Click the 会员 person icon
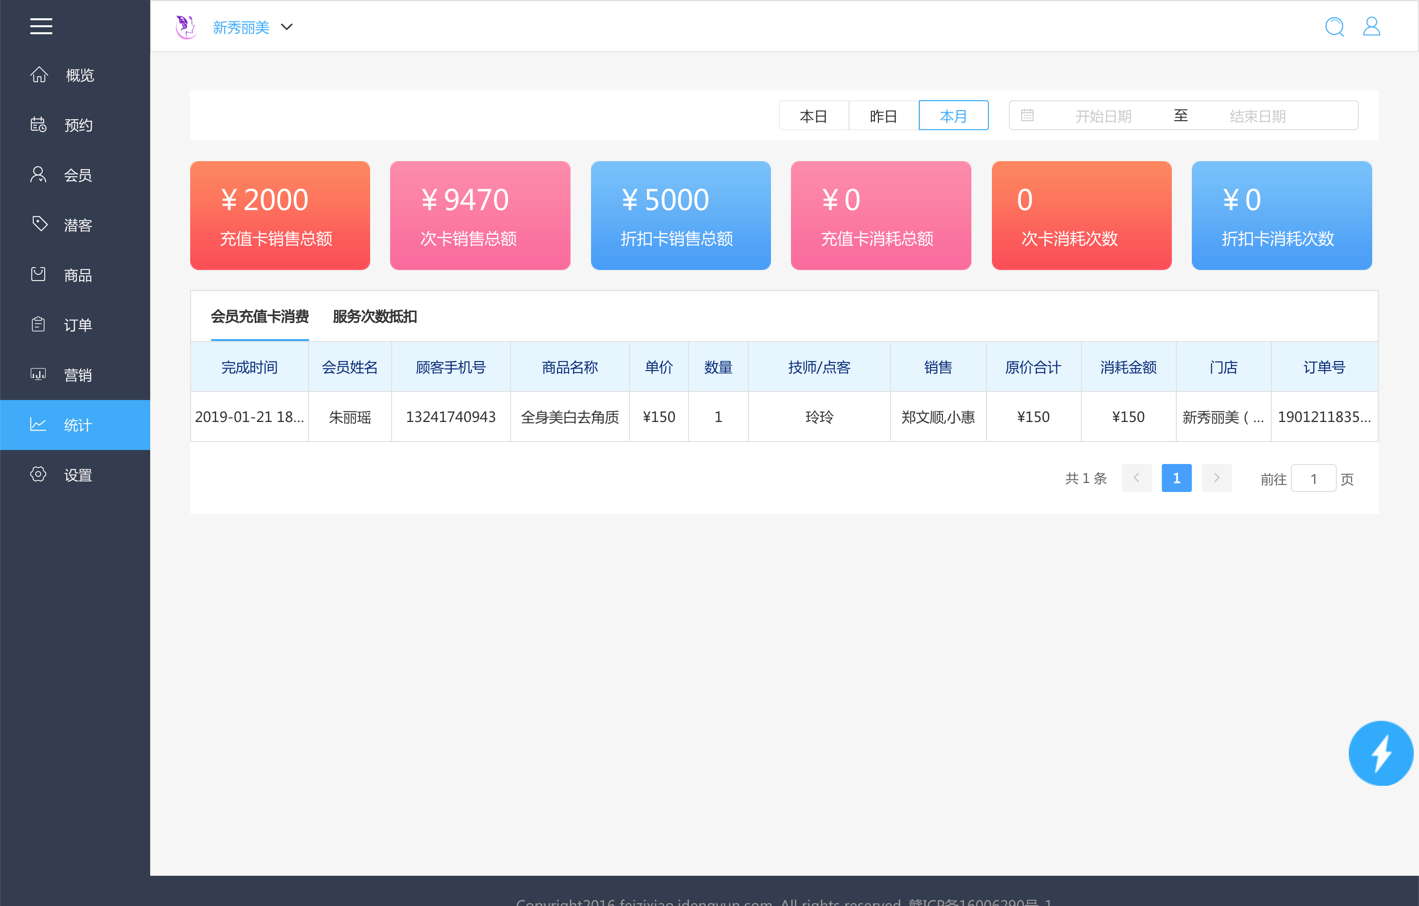1419x906 pixels. [x=38, y=174]
